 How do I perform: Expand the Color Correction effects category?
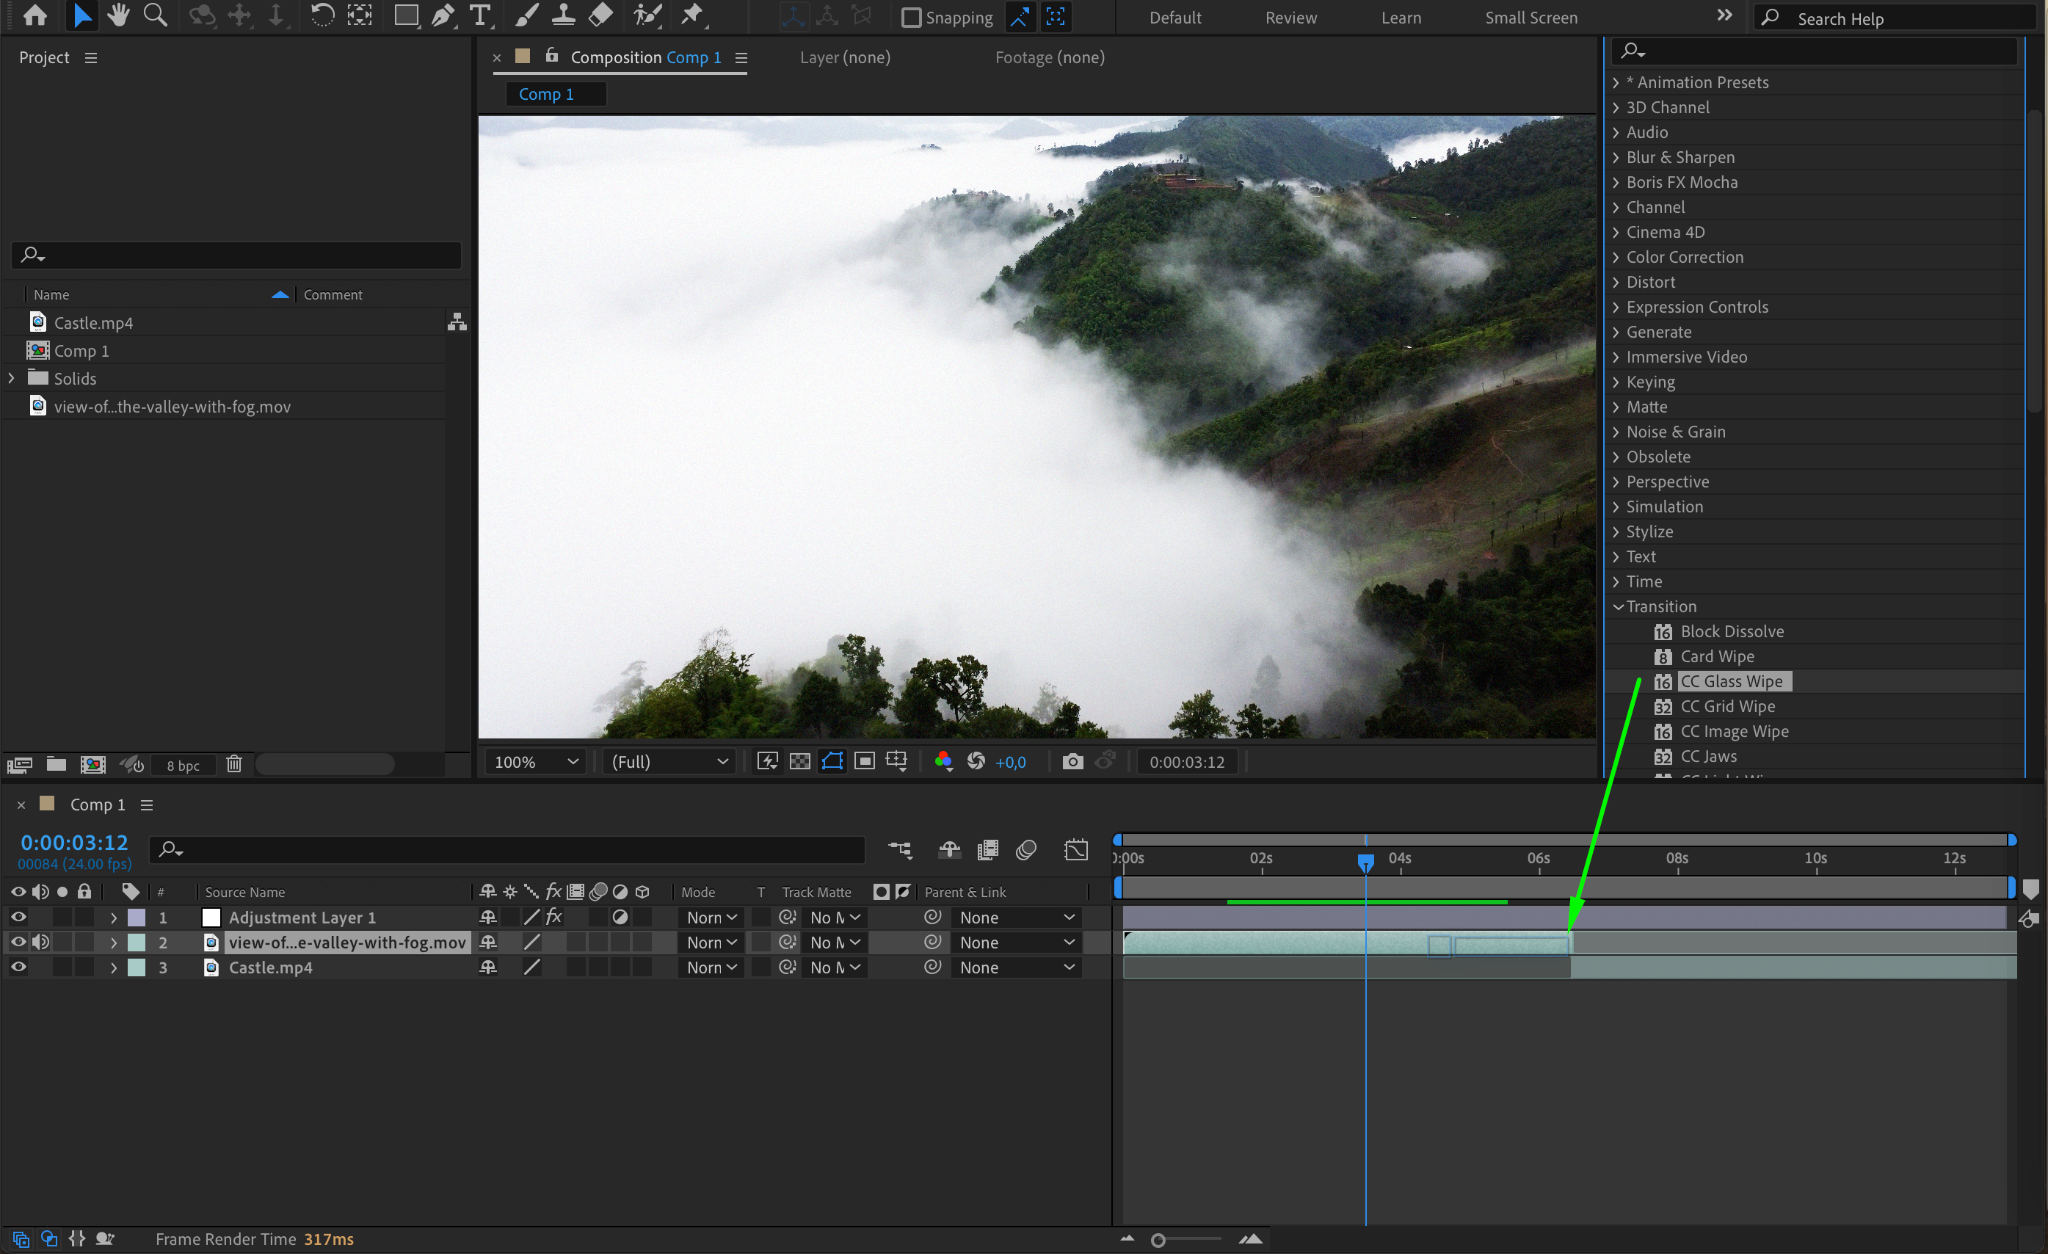1684,257
